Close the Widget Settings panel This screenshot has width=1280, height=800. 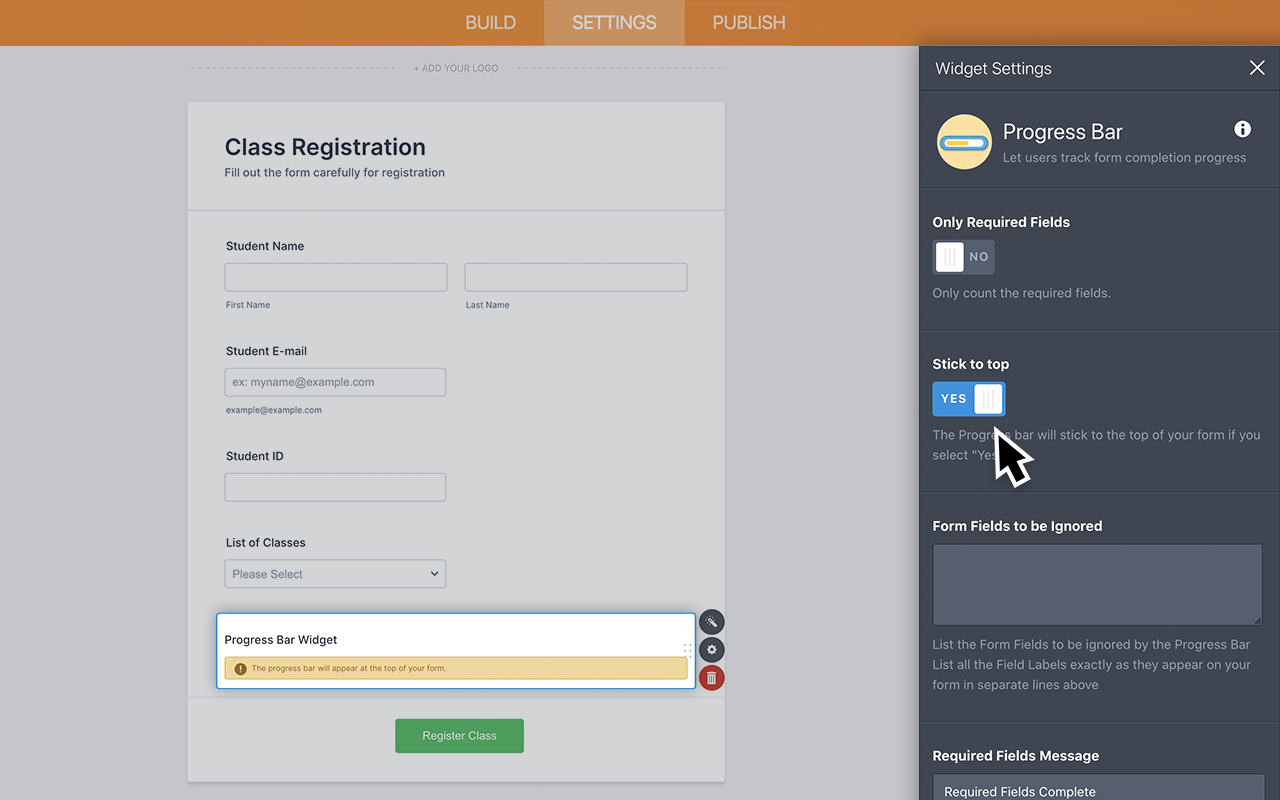[1257, 68]
